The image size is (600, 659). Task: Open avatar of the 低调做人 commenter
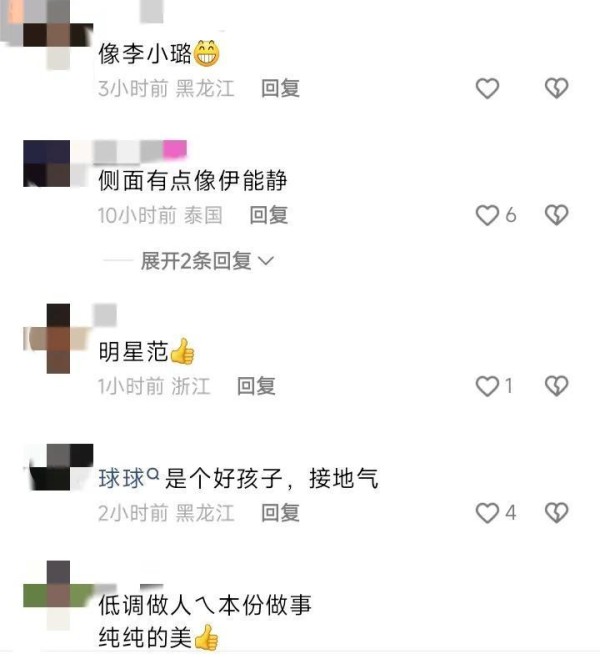[x=58, y=595]
